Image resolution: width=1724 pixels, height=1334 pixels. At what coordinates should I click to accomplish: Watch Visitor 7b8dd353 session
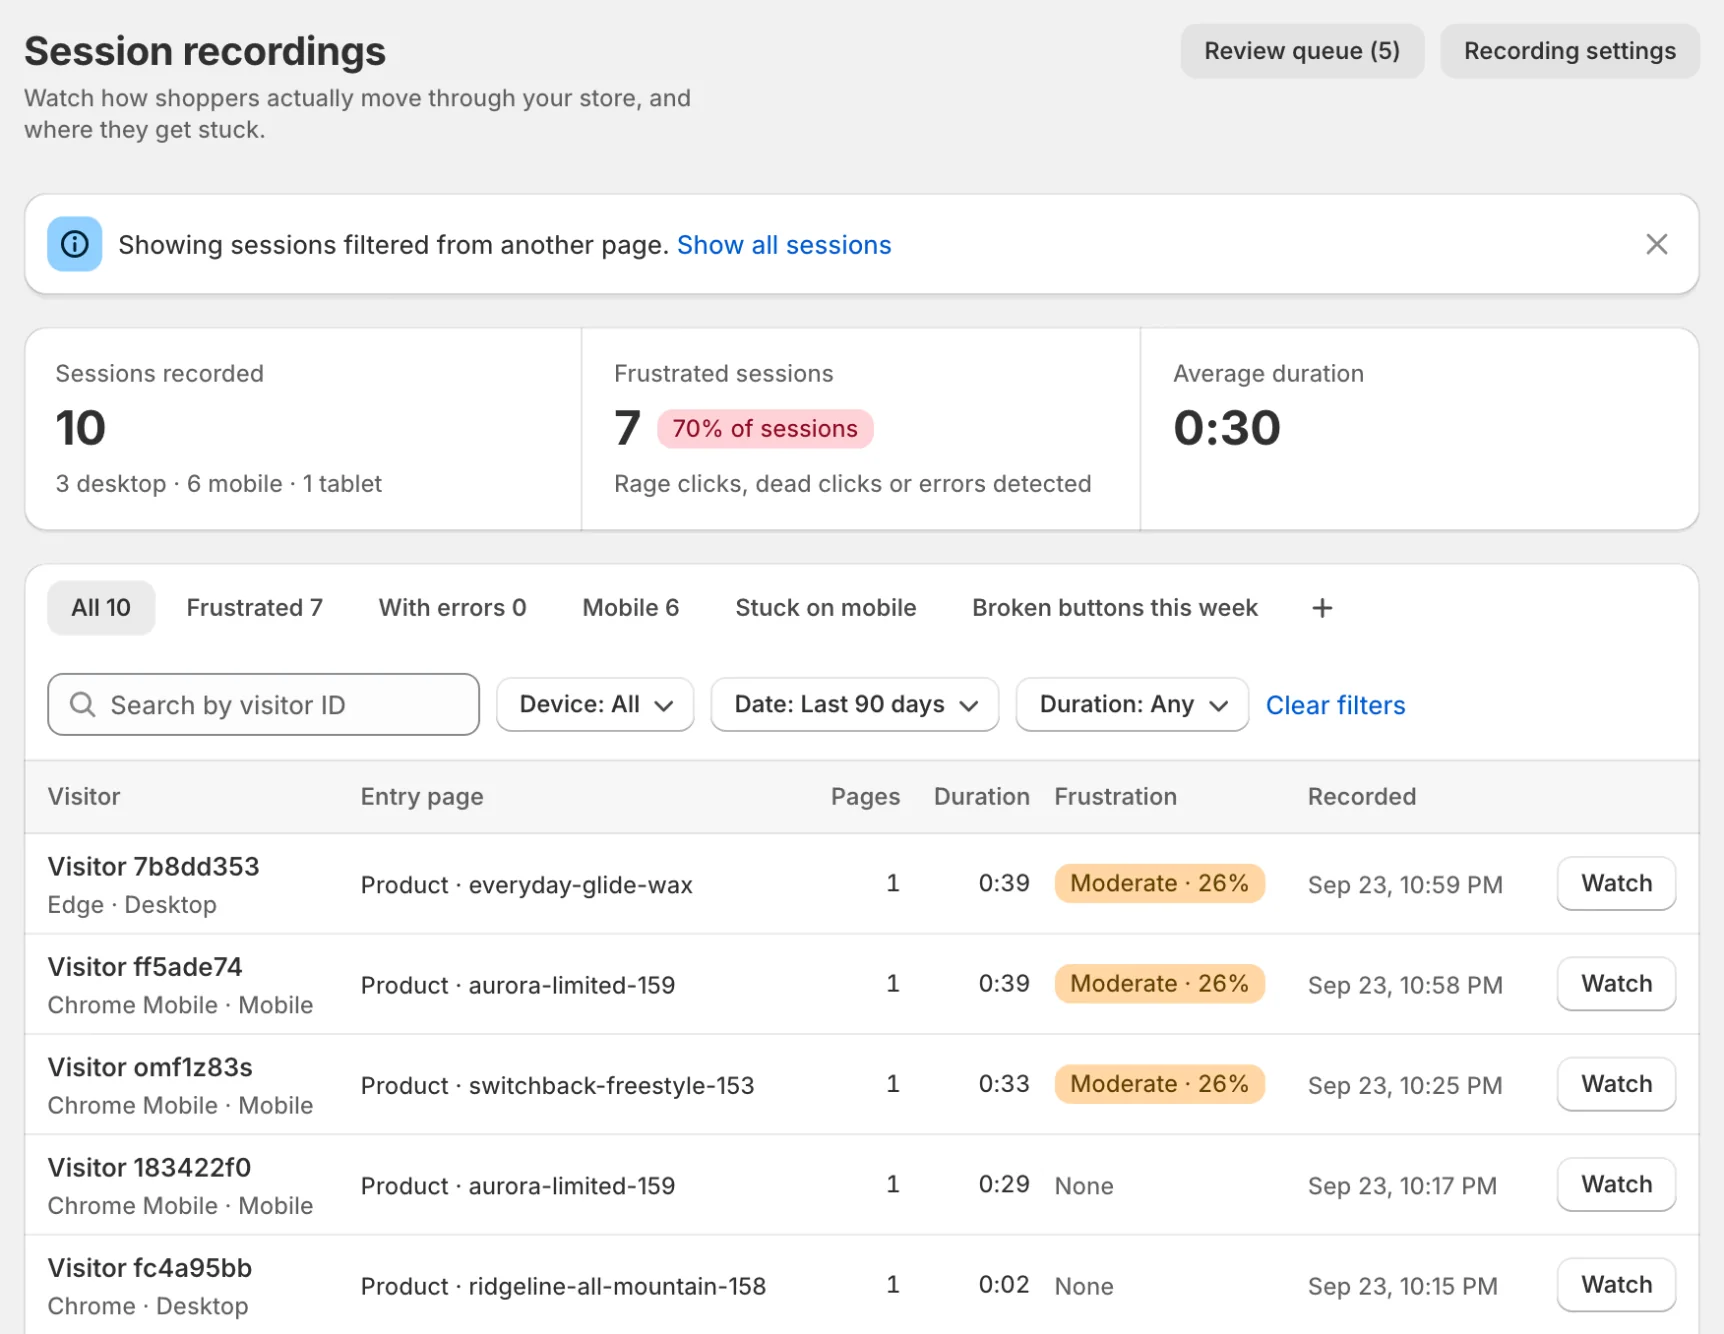click(x=1616, y=884)
